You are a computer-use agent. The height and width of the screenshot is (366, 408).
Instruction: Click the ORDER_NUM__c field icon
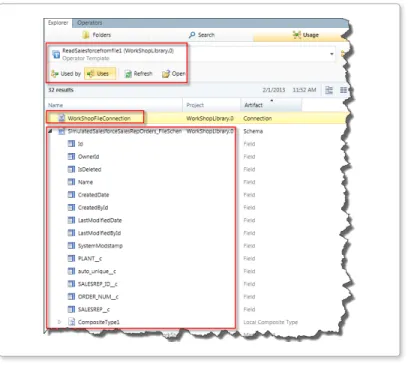[x=71, y=296]
